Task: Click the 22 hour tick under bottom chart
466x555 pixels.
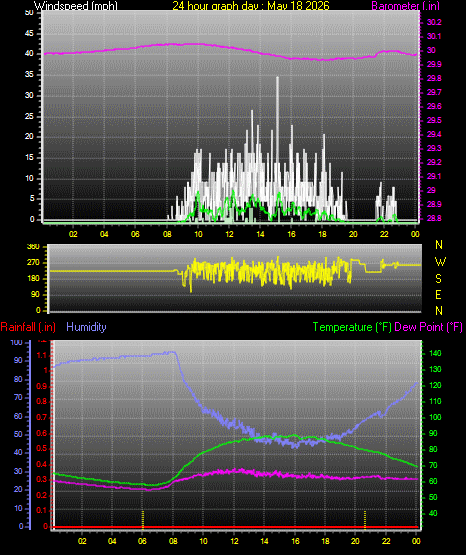Action: pos(386,541)
